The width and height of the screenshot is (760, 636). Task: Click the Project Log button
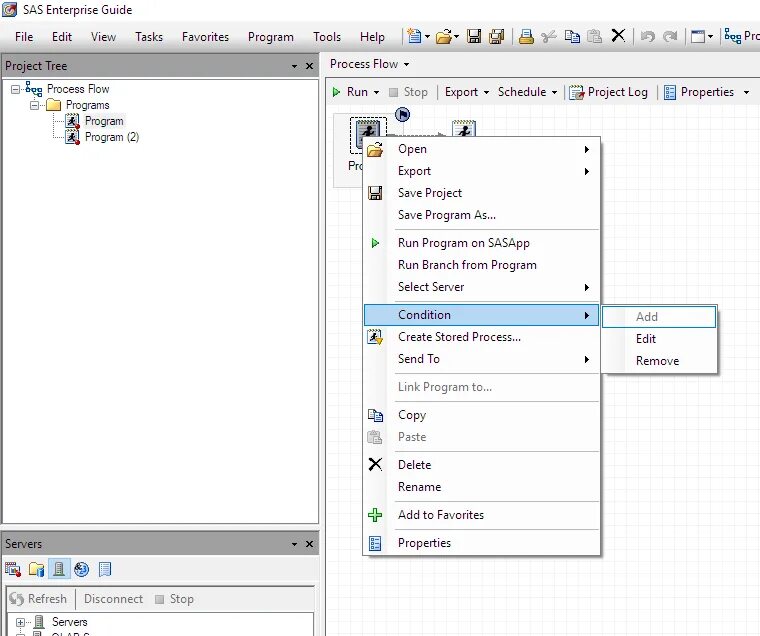608,92
